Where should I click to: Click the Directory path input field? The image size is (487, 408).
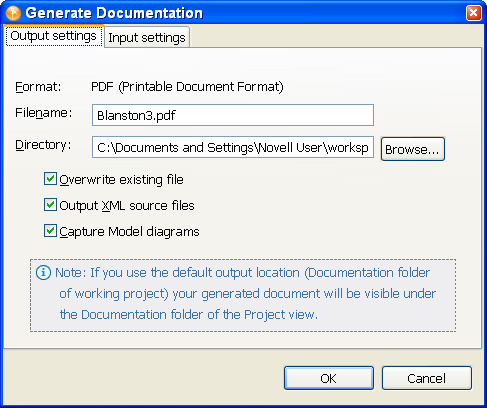click(233, 147)
